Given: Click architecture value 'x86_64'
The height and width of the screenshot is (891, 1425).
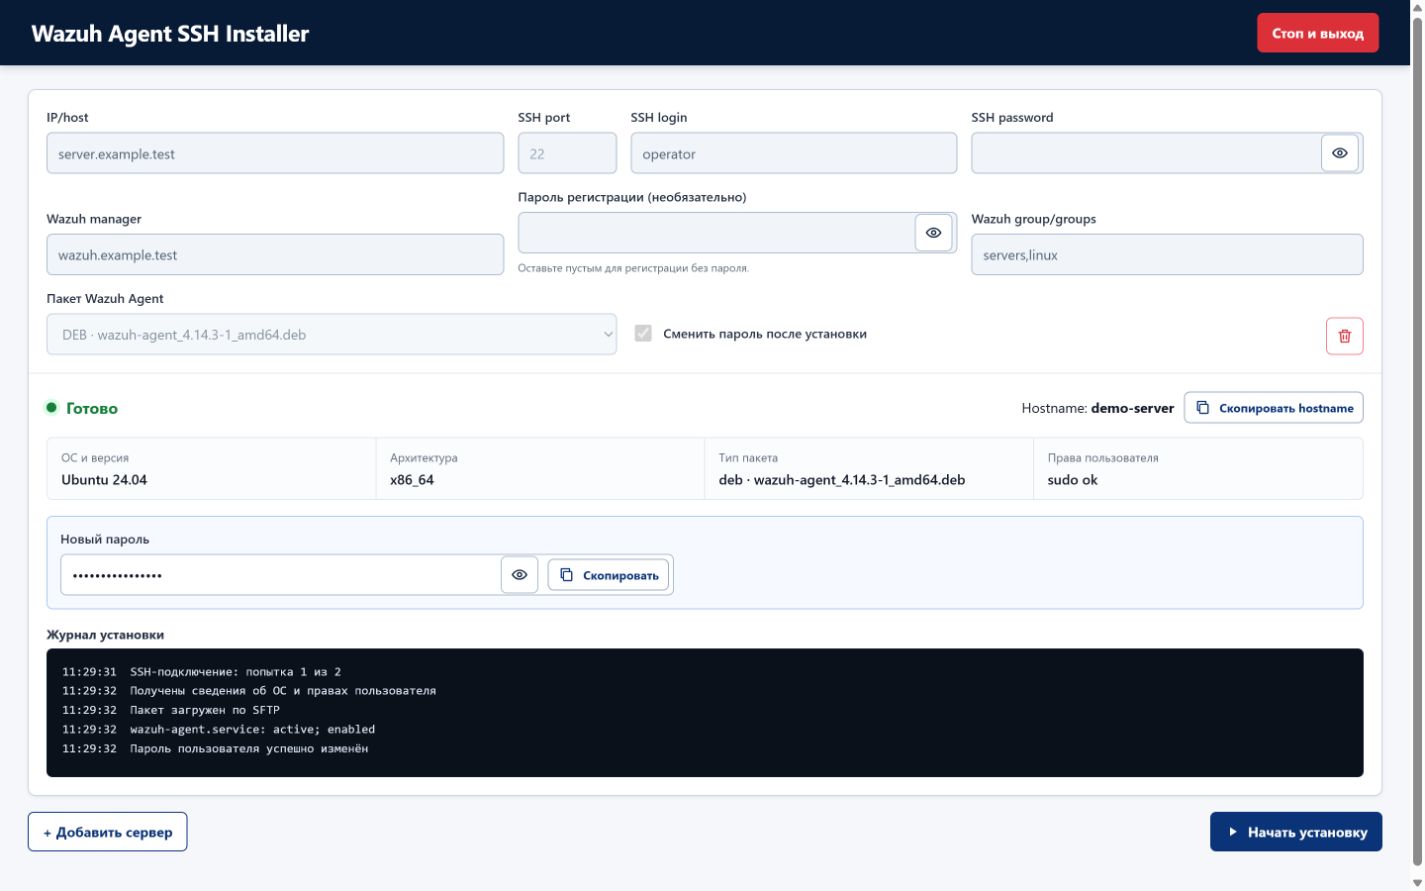Looking at the screenshot, I should click(412, 480).
